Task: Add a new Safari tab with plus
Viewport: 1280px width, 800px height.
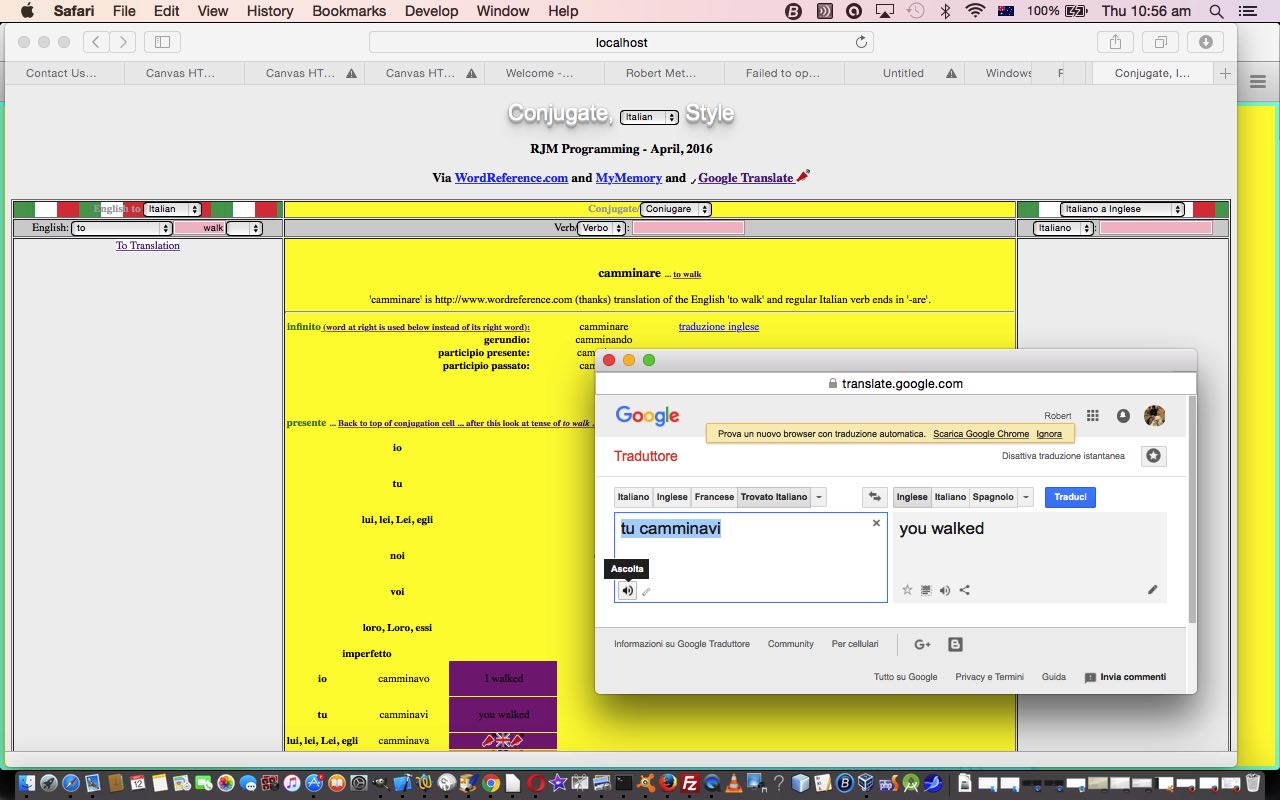Action: (1225, 73)
